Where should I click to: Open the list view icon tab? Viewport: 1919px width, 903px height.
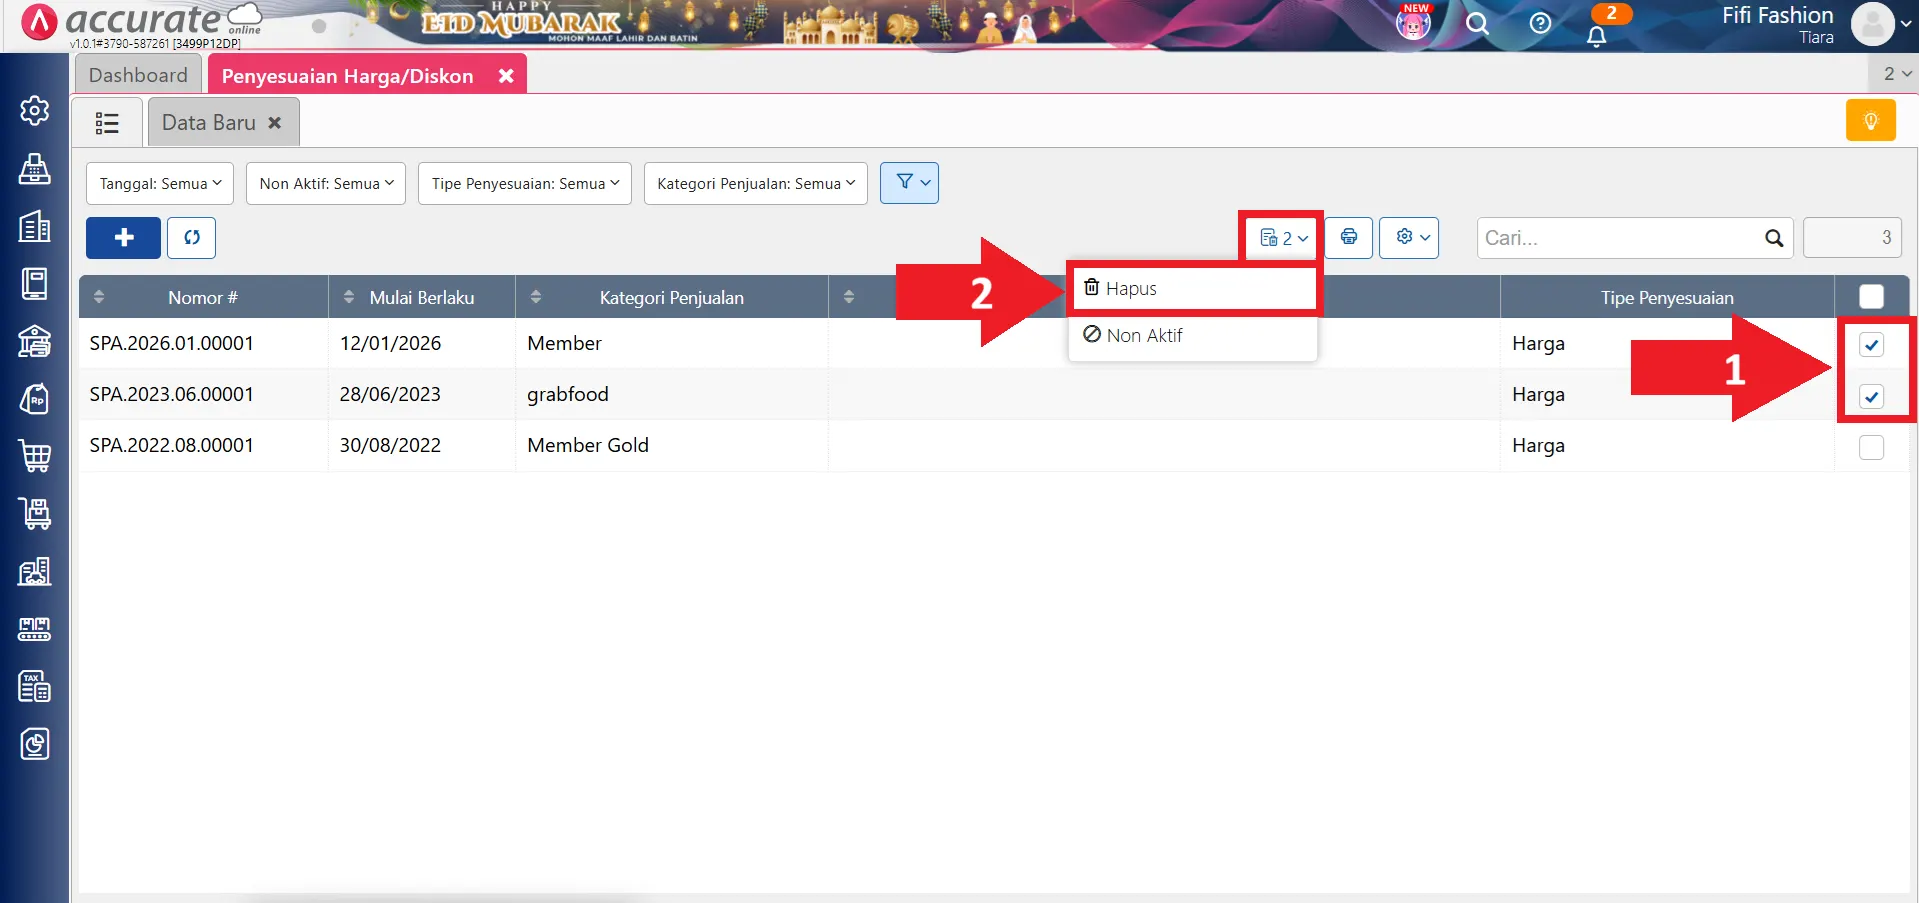107,123
